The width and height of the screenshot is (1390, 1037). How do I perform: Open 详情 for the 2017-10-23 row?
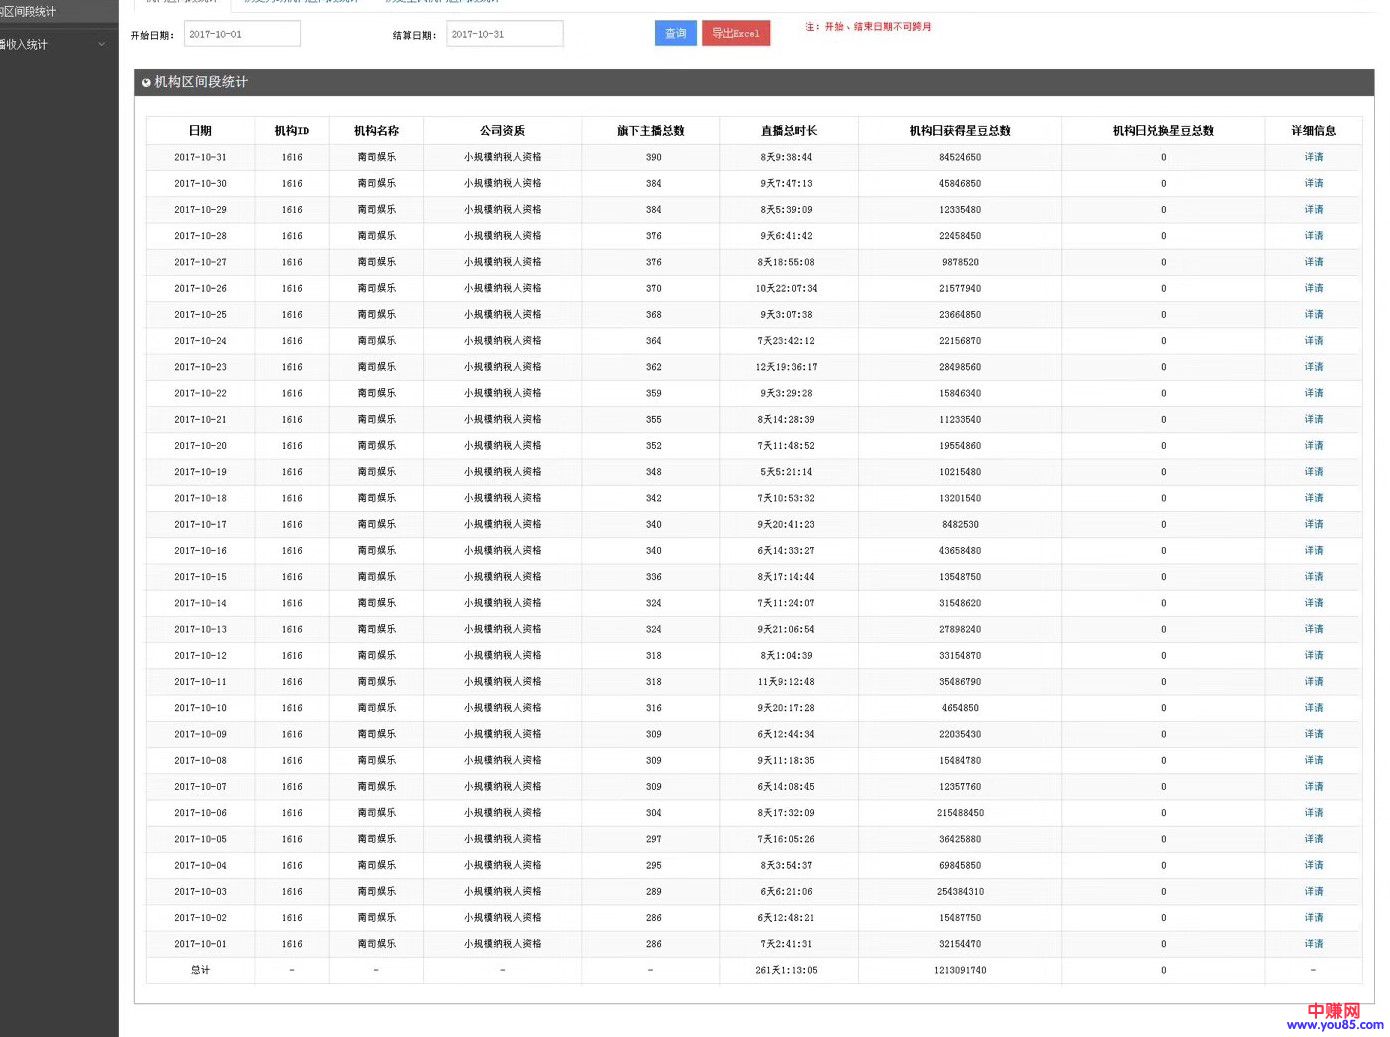[1313, 367]
